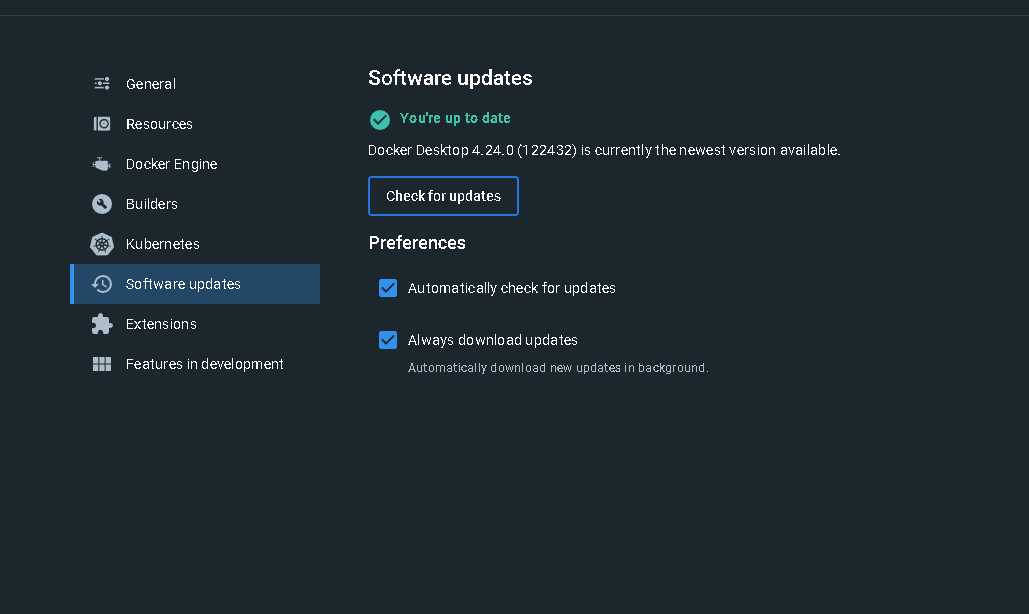1029x614 pixels.
Task: Show the Features in development section
Action: 205,364
